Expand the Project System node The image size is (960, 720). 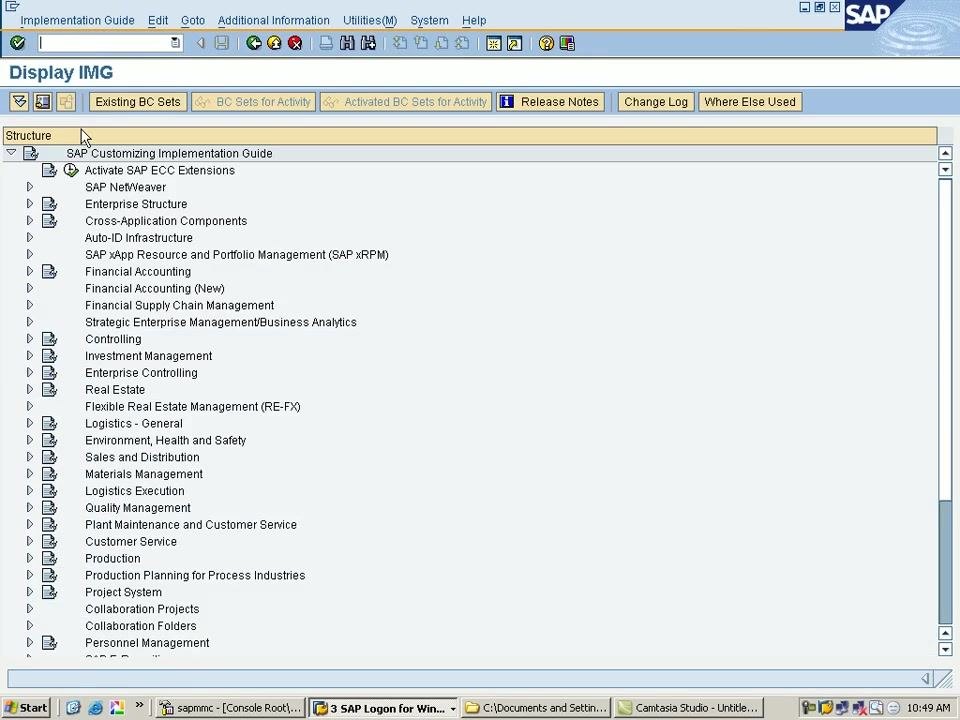29,592
